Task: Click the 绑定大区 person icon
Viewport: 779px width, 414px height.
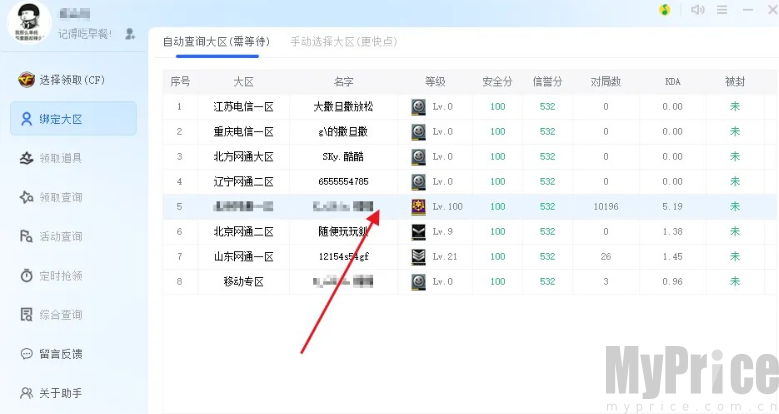Action: 26,119
